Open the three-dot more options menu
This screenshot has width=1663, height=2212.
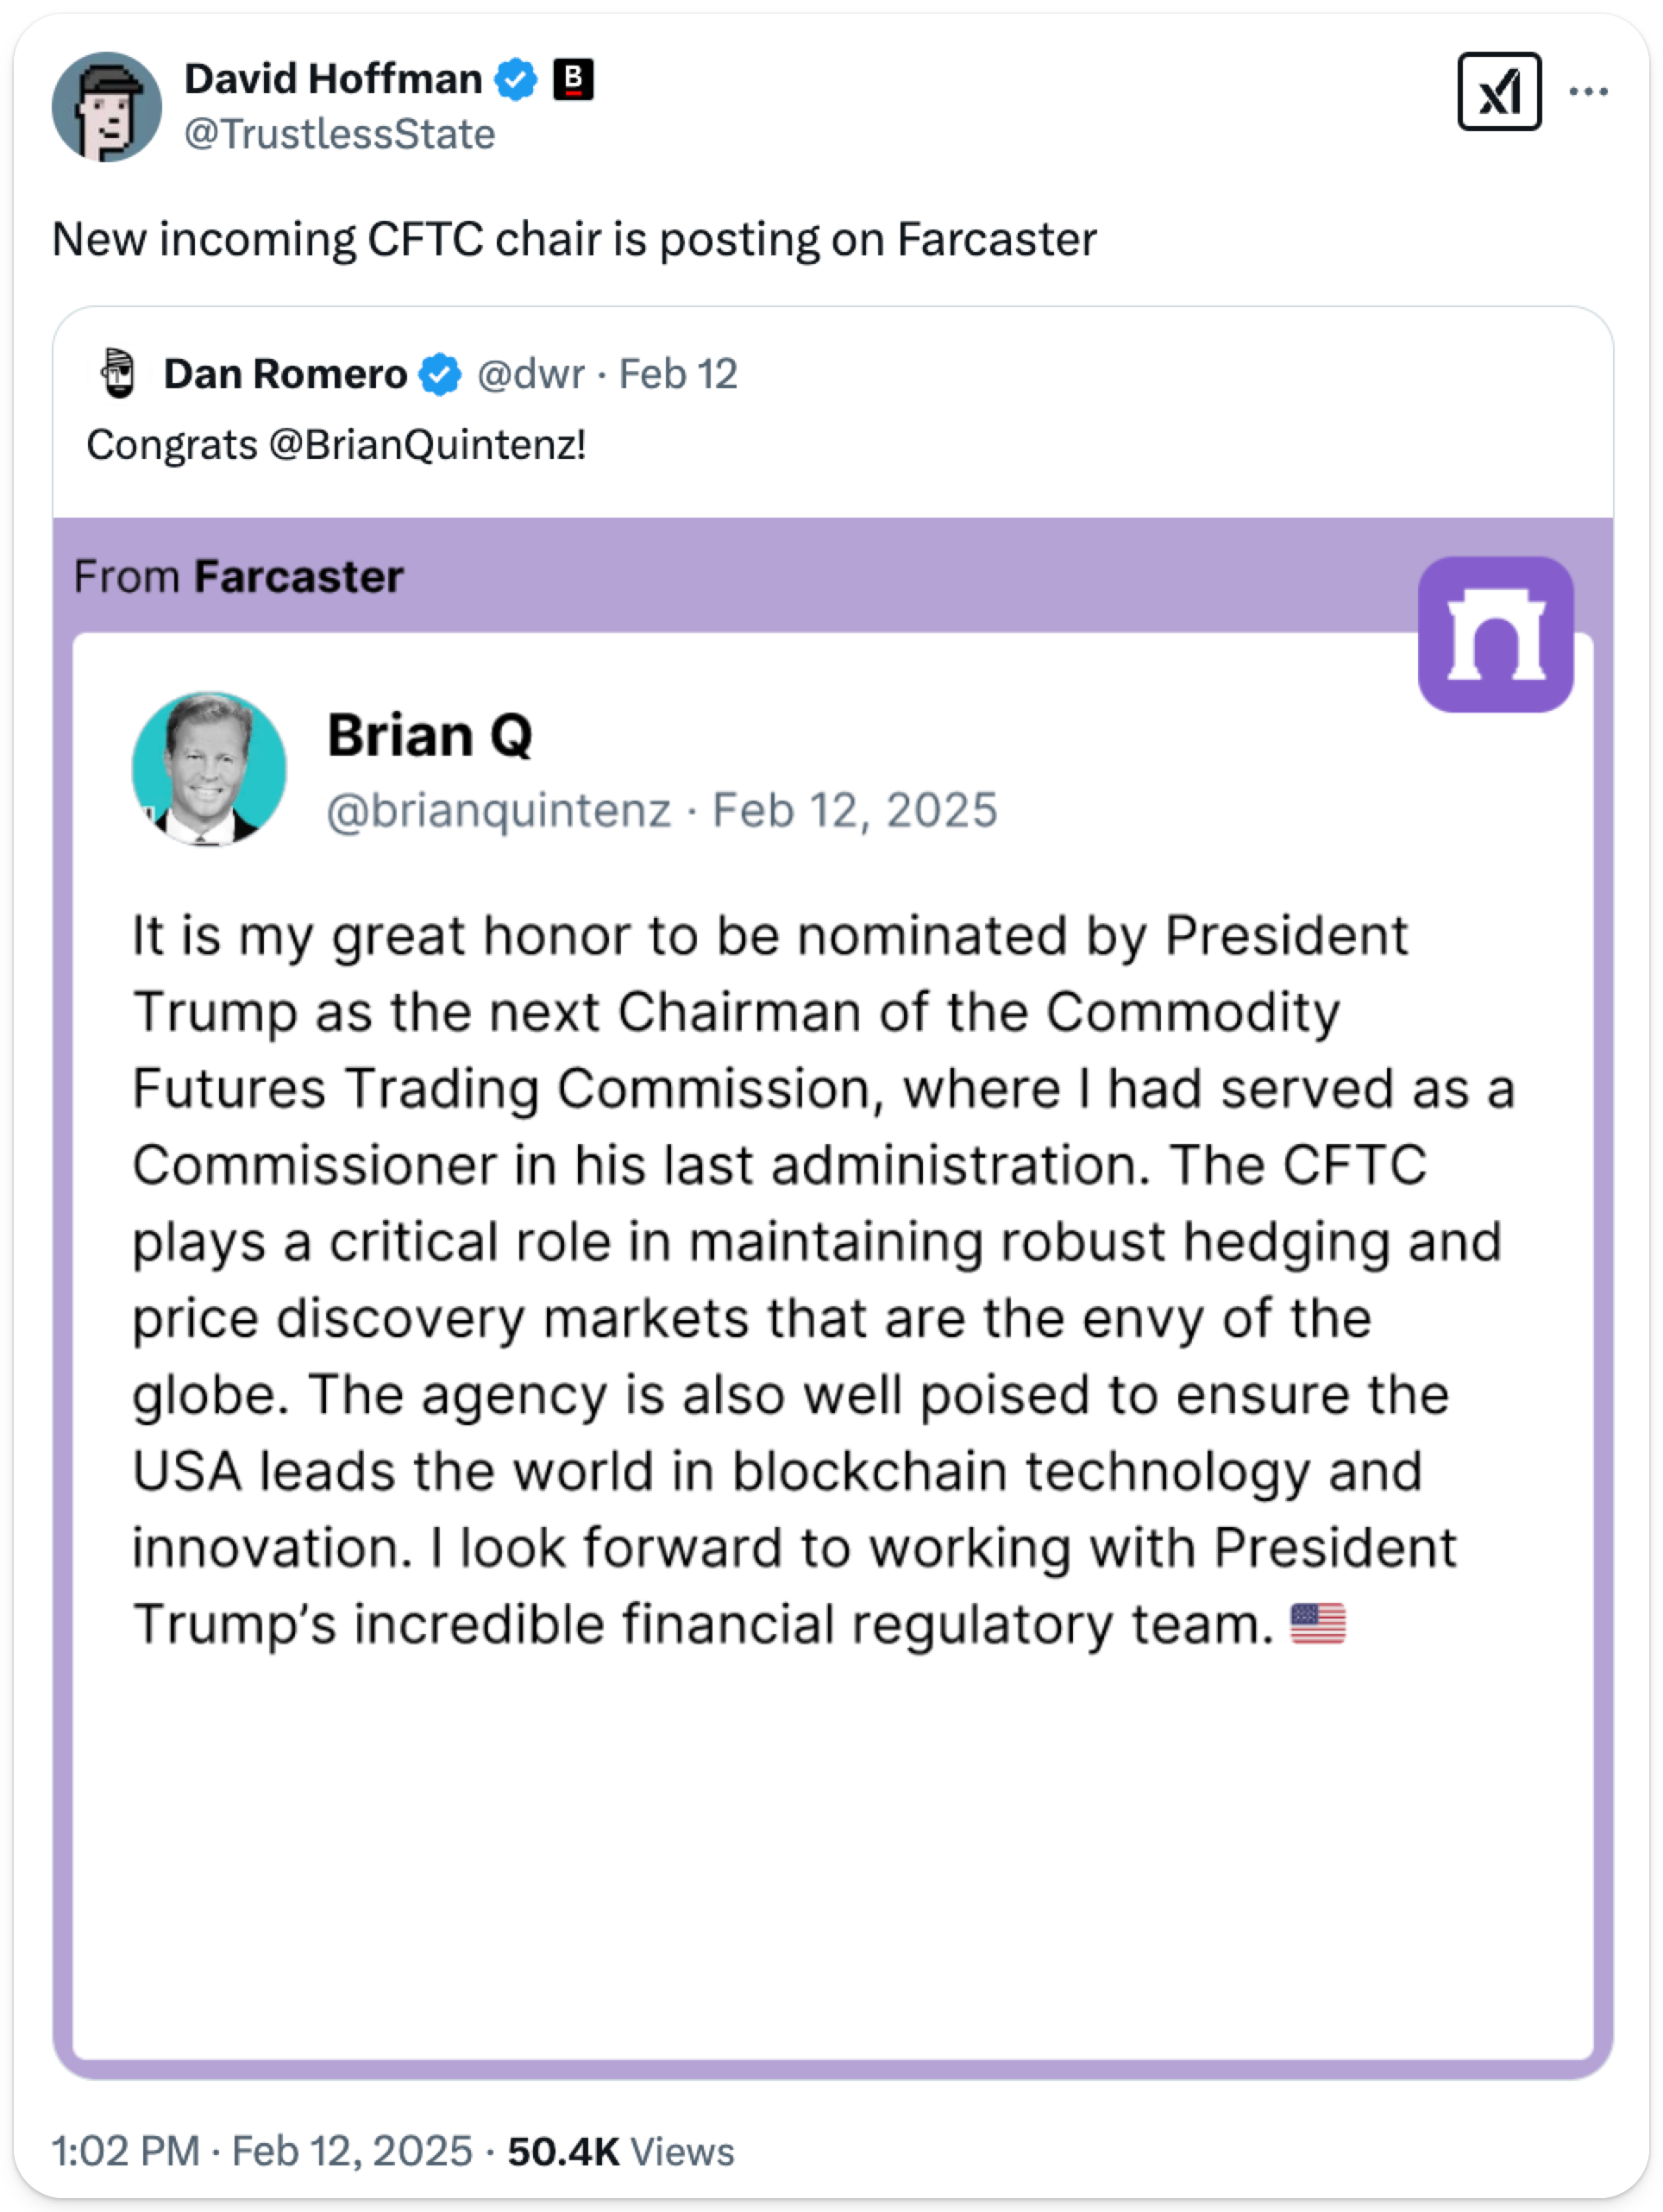1587,92
